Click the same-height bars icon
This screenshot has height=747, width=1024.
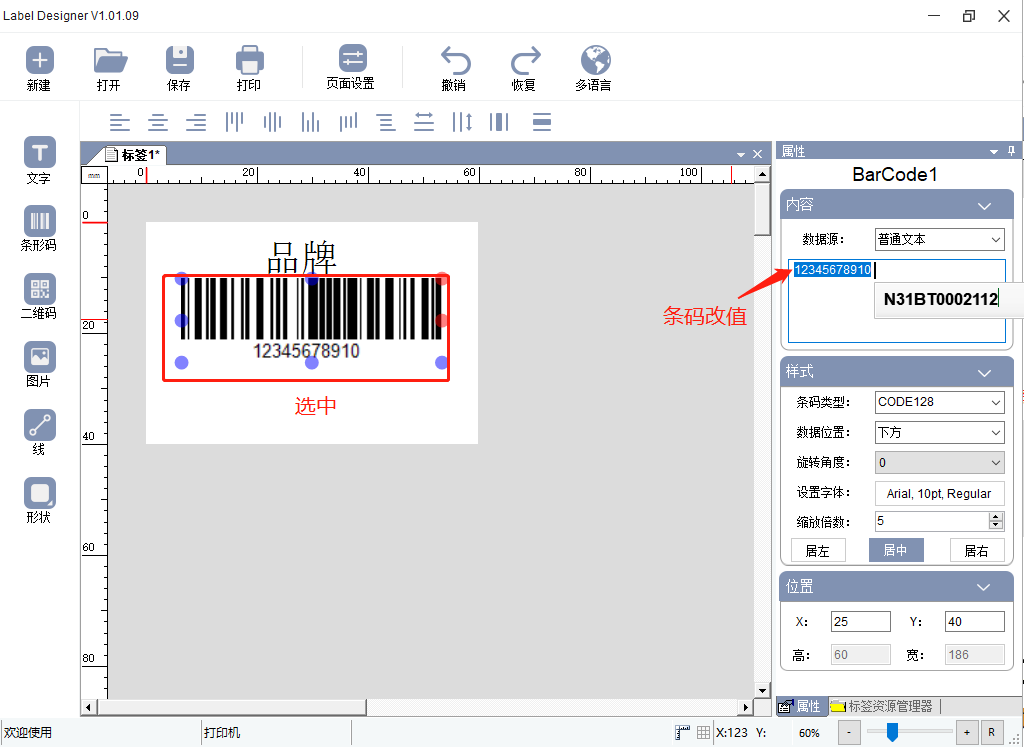[499, 122]
